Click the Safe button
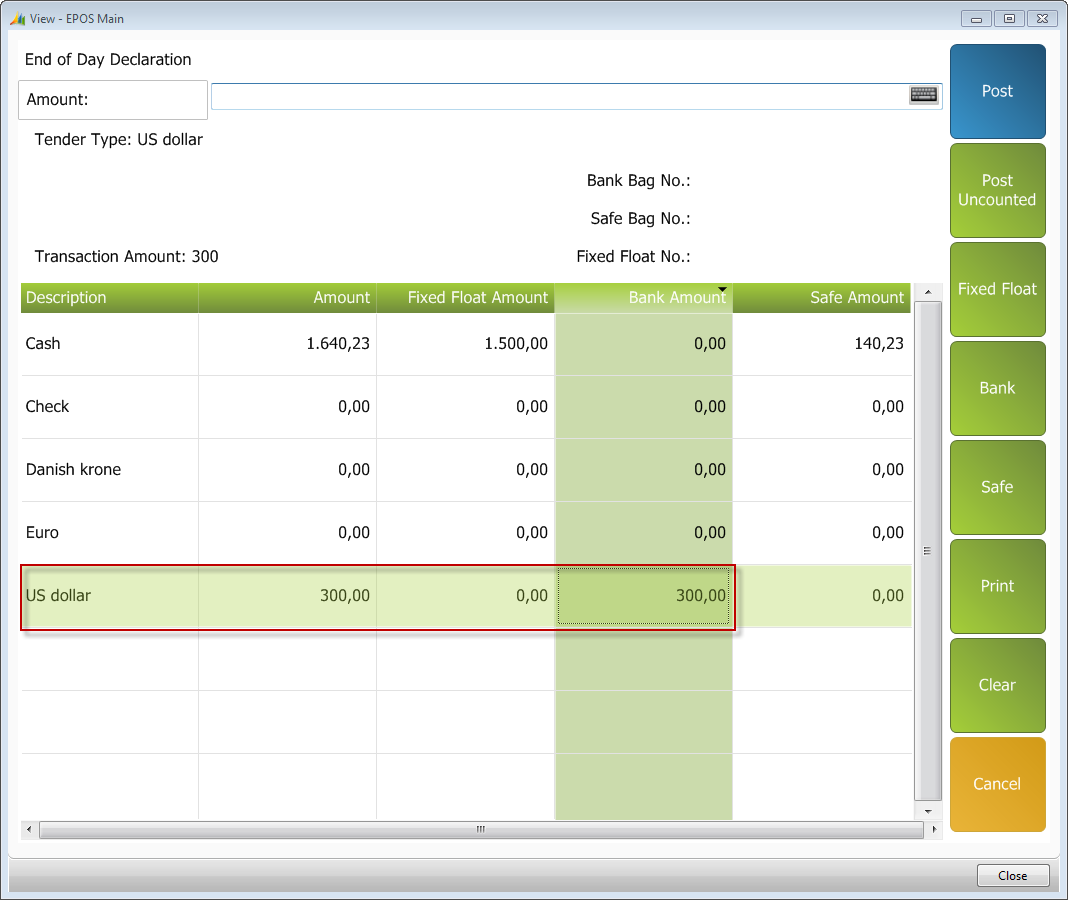Viewport: 1068px width, 900px height. click(x=997, y=487)
